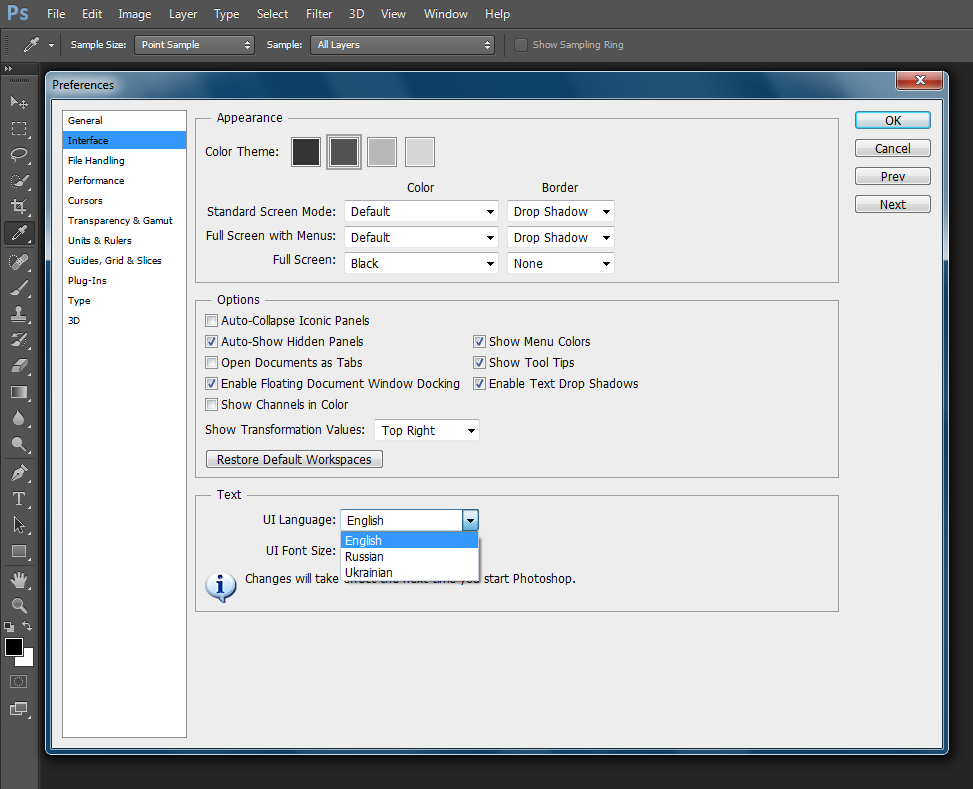Open Standard Screen Mode color dropdown

point(421,212)
